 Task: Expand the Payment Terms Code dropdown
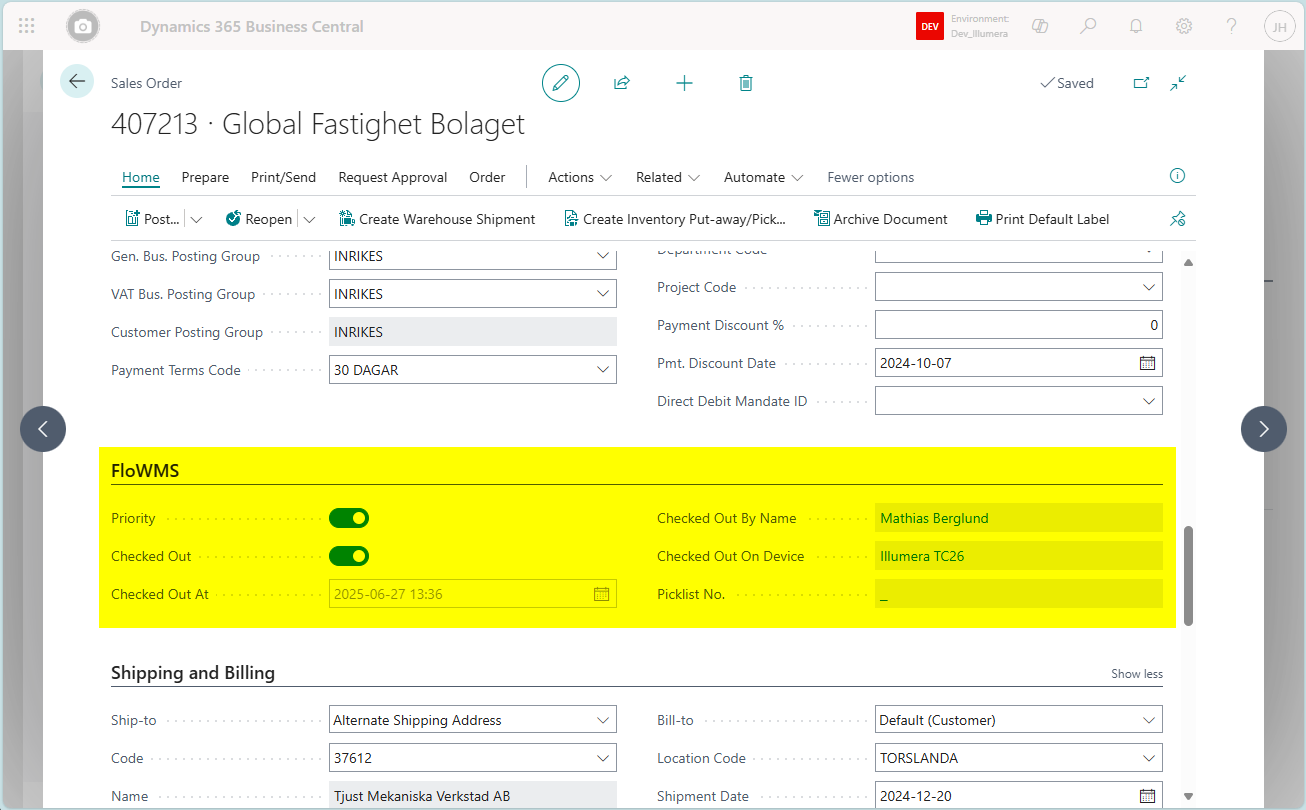[603, 370]
